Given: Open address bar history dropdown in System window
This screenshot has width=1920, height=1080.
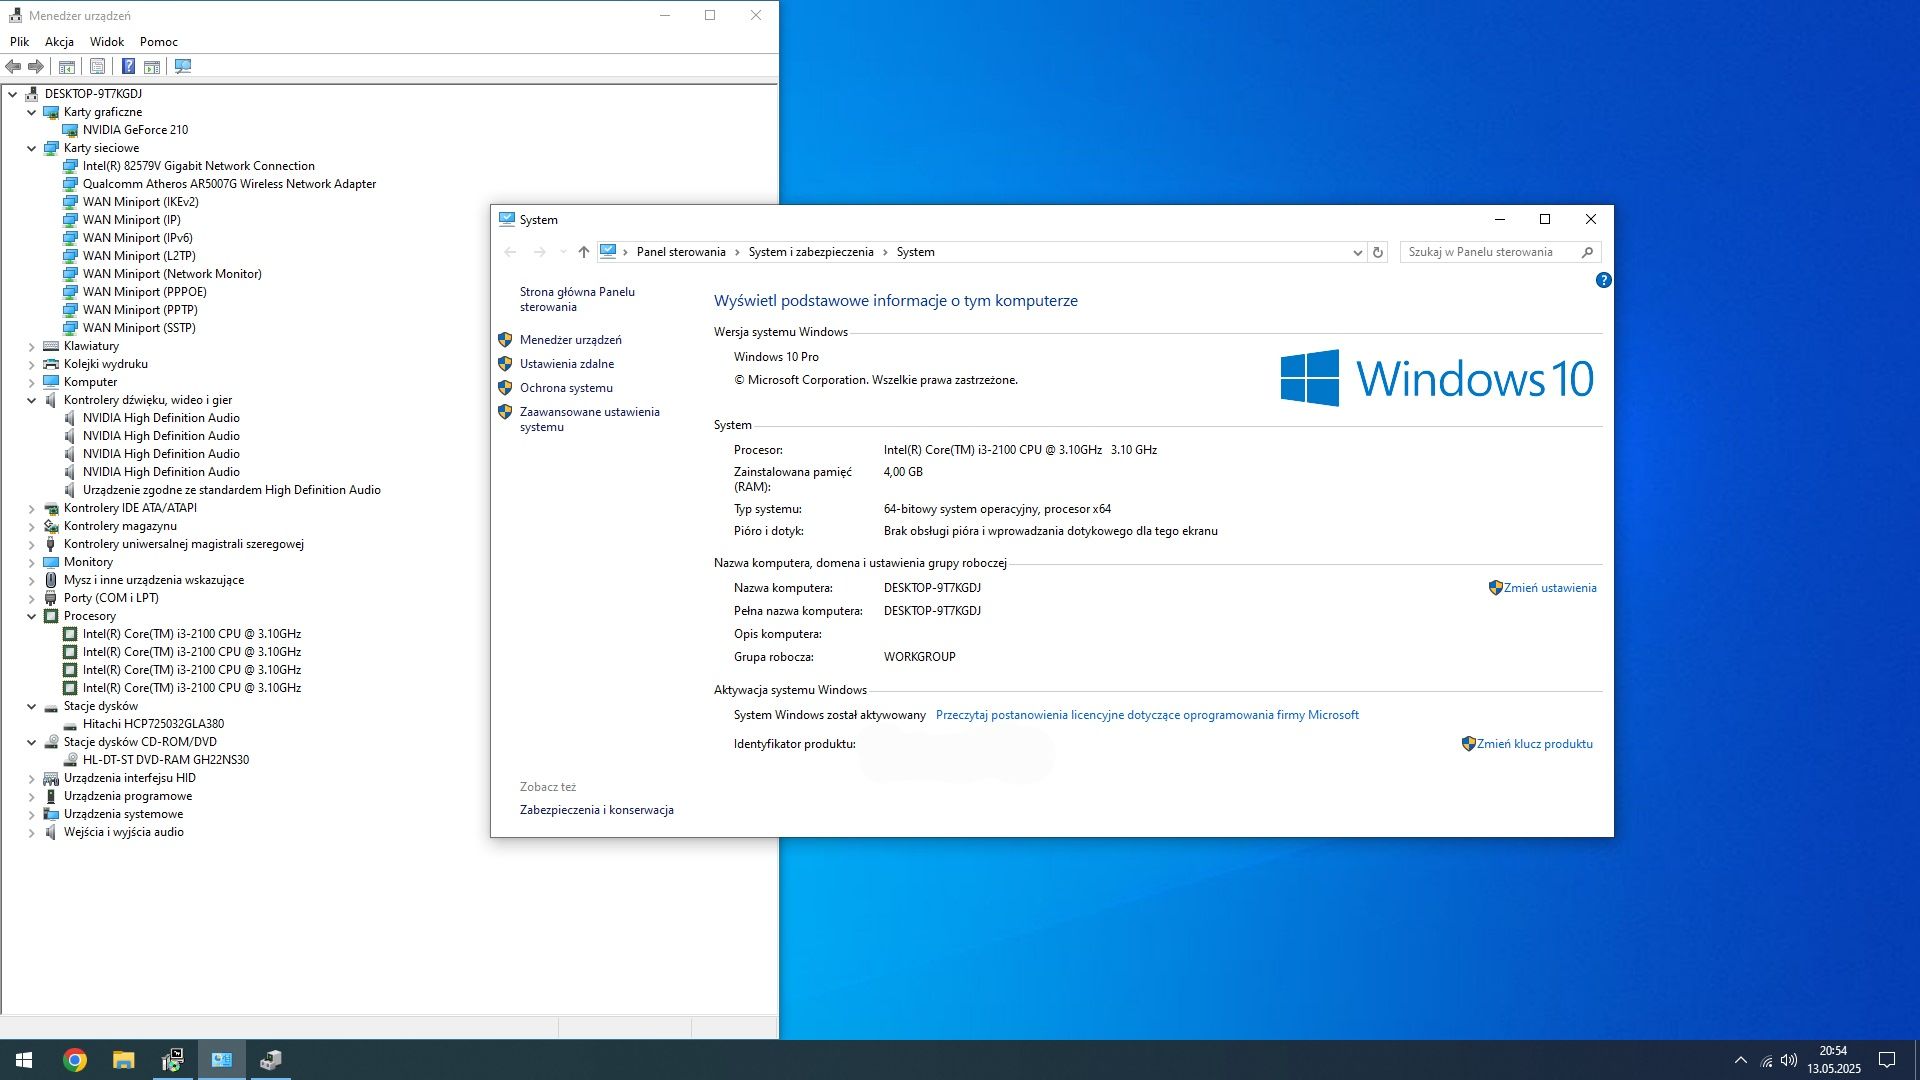Looking at the screenshot, I should pyautogui.click(x=1357, y=252).
